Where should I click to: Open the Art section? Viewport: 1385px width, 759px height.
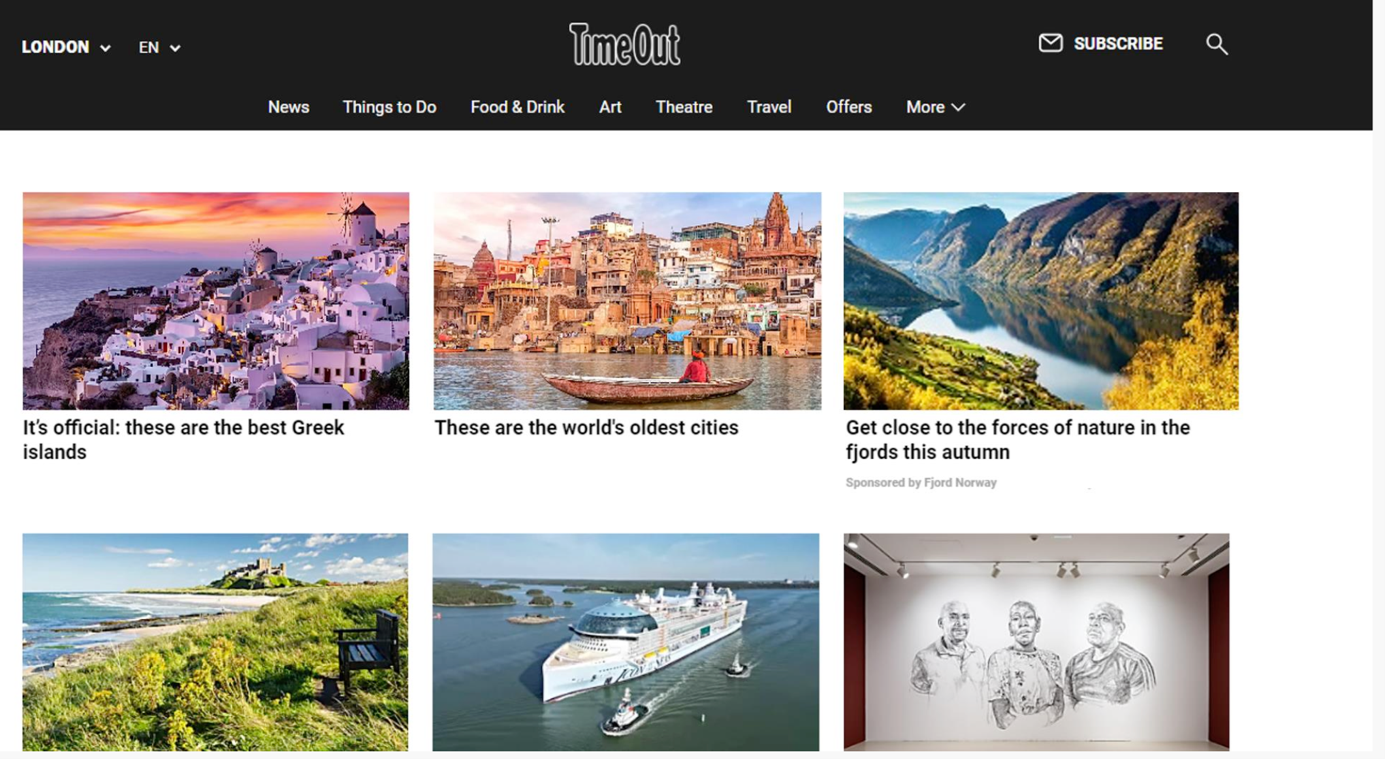pos(610,107)
